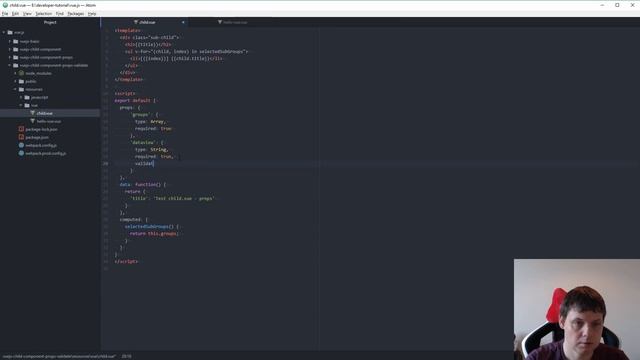The height and width of the screenshot is (360, 640).
Task: Click the package.json file icon
Action: (21, 137)
